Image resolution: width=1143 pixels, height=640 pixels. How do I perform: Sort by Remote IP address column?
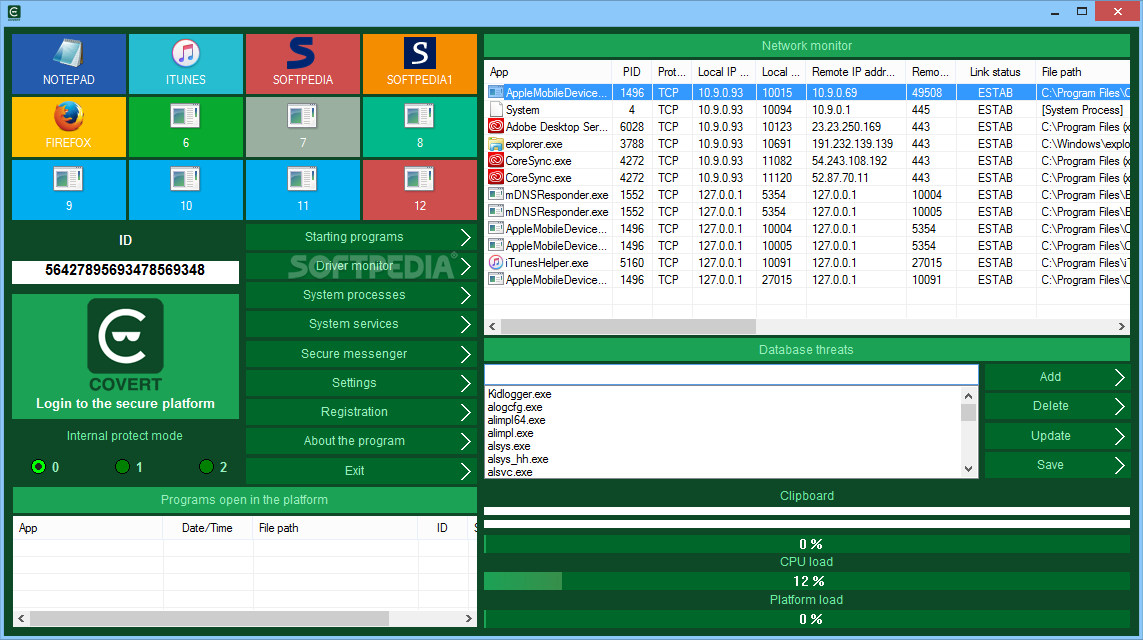[x=856, y=71]
